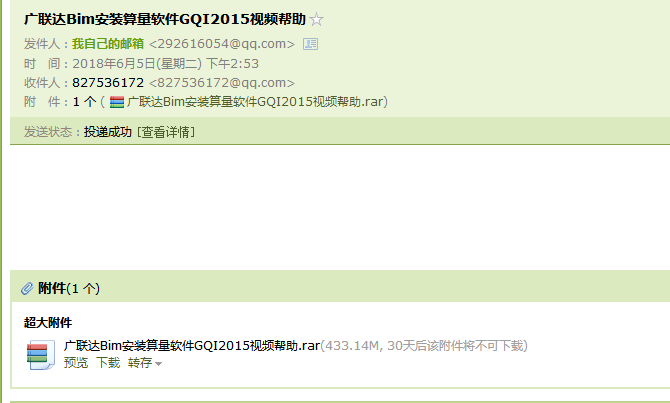The width and height of the screenshot is (670, 403).
Task: Open the sender's contact card icon
Action: pyautogui.click(x=310, y=44)
